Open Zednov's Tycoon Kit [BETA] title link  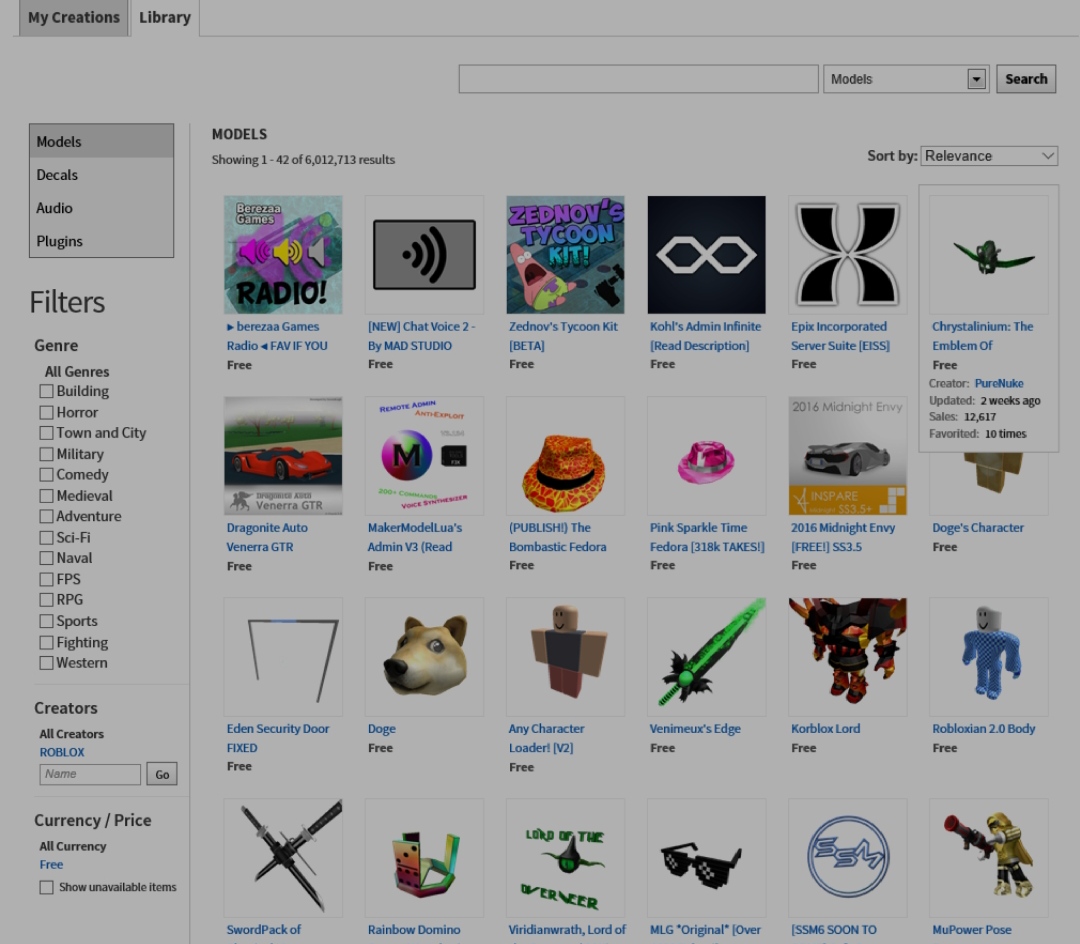pyautogui.click(x=563, y=336)
